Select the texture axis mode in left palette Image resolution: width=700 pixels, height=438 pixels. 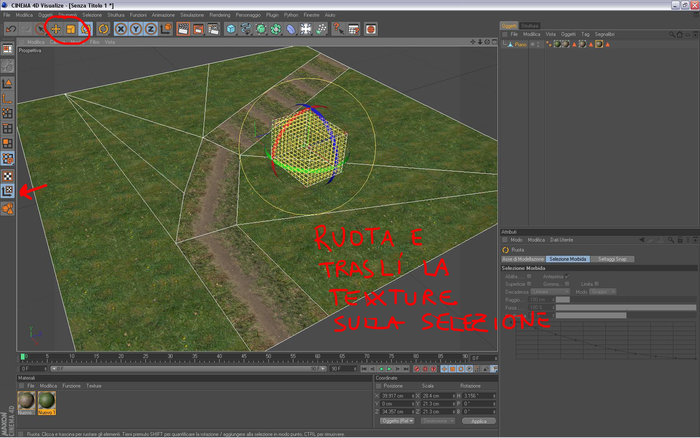coord(8,191)
